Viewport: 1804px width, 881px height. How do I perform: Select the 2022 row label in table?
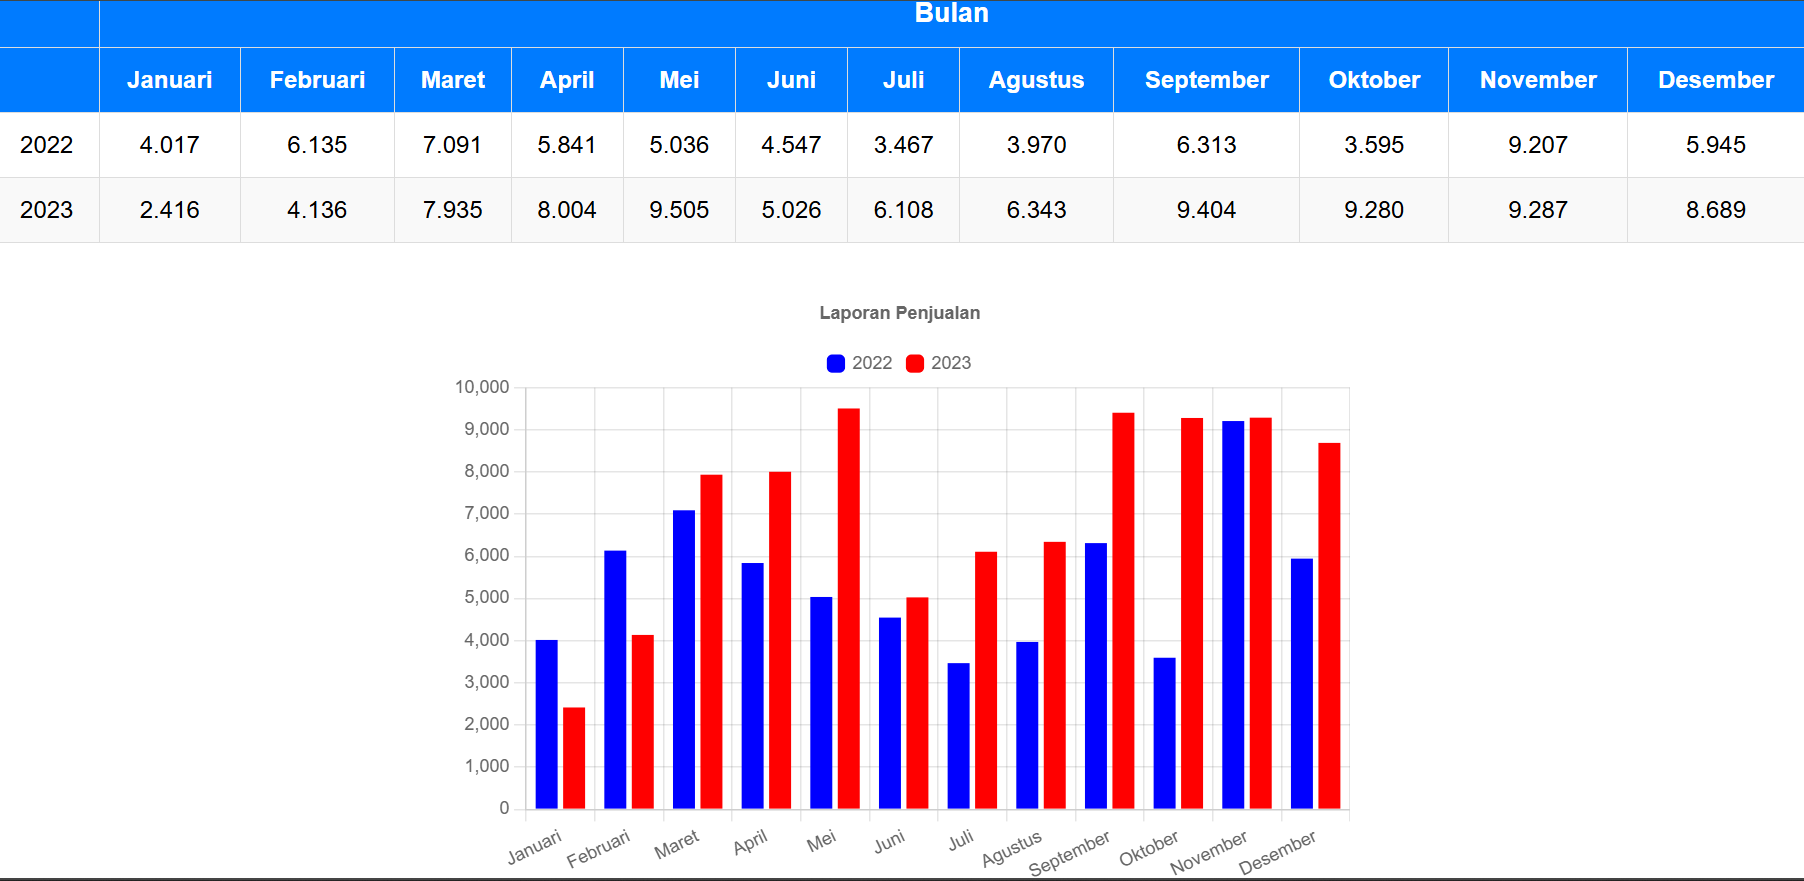click(47, 145)
